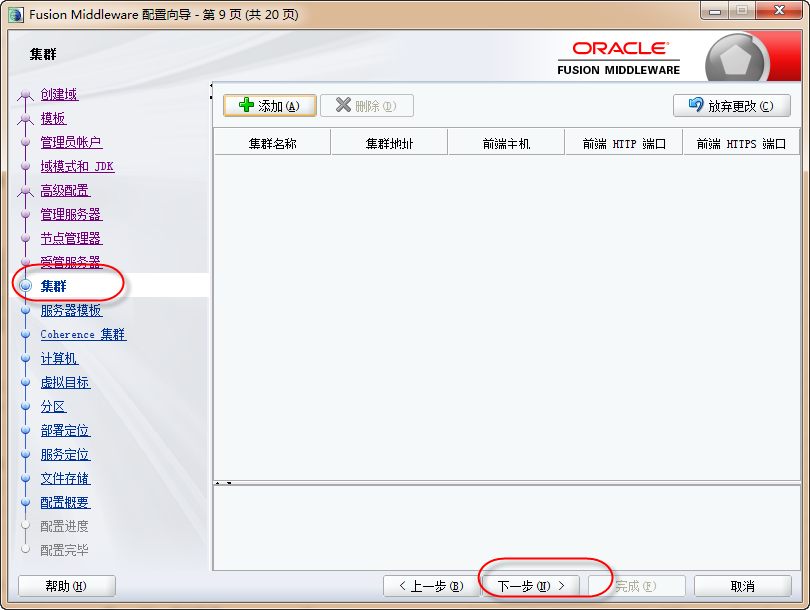Click the 集群名称 column header

pos(272,144)
